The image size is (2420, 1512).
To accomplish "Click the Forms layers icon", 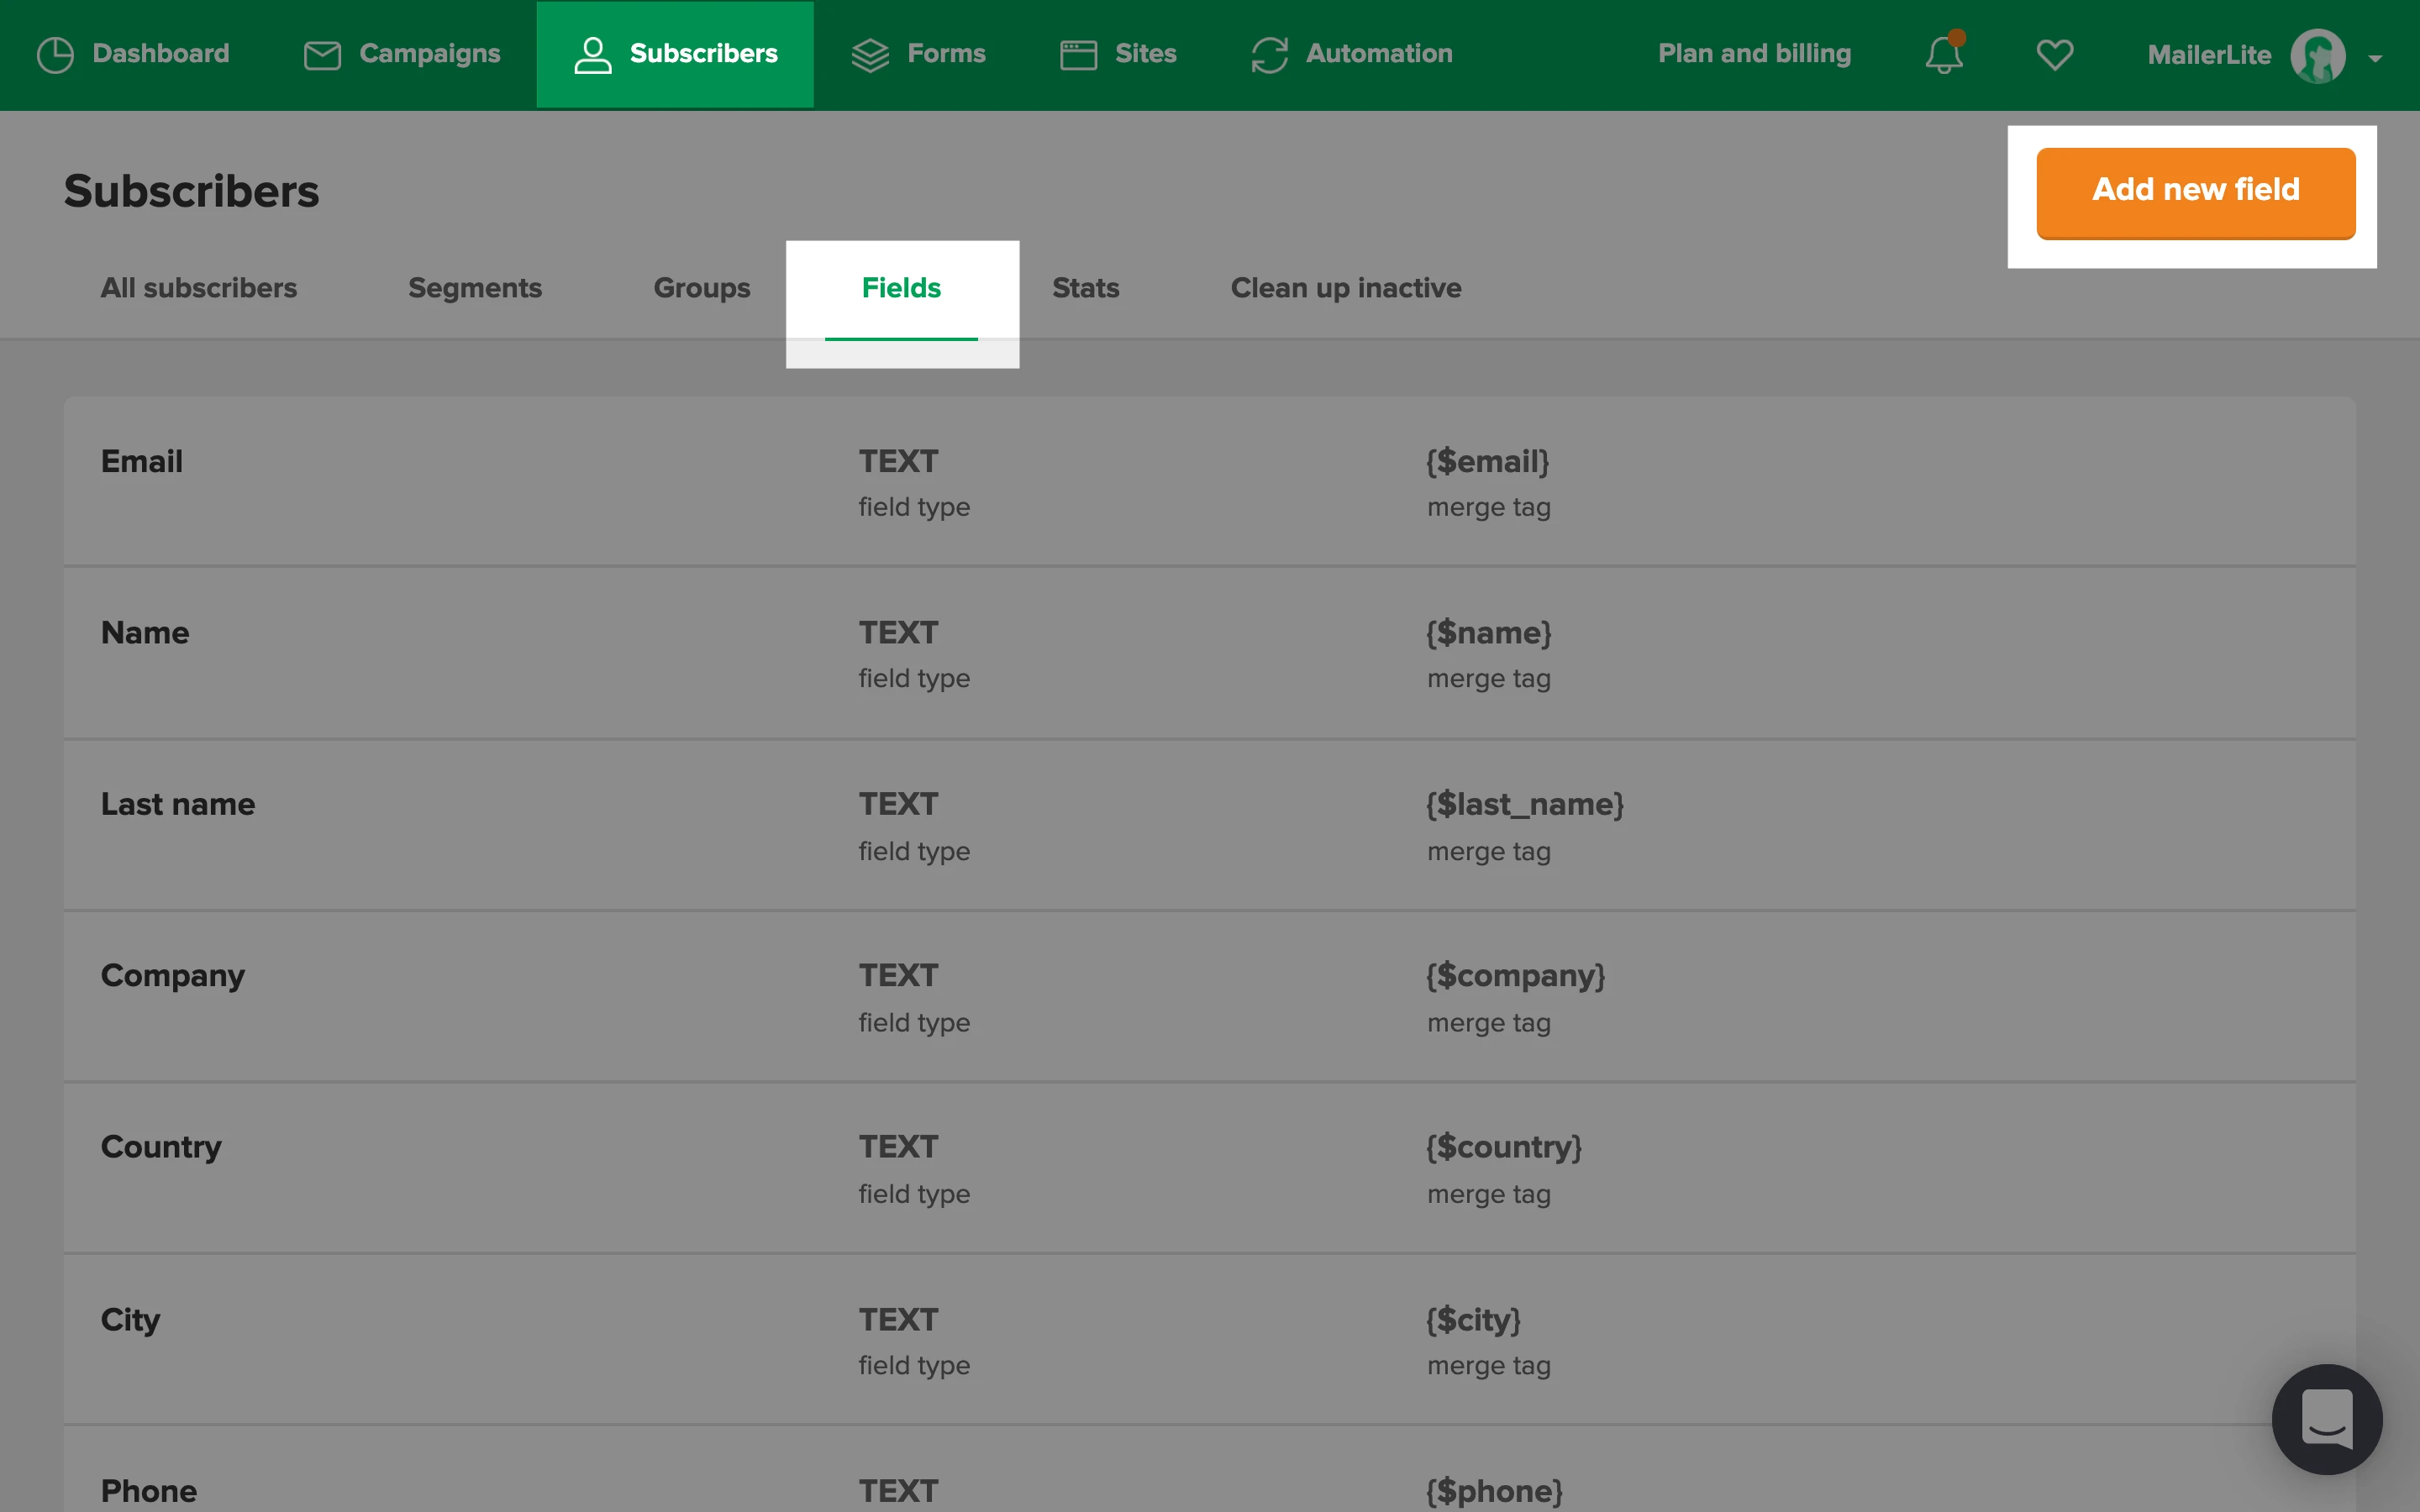I will (870, 54).
